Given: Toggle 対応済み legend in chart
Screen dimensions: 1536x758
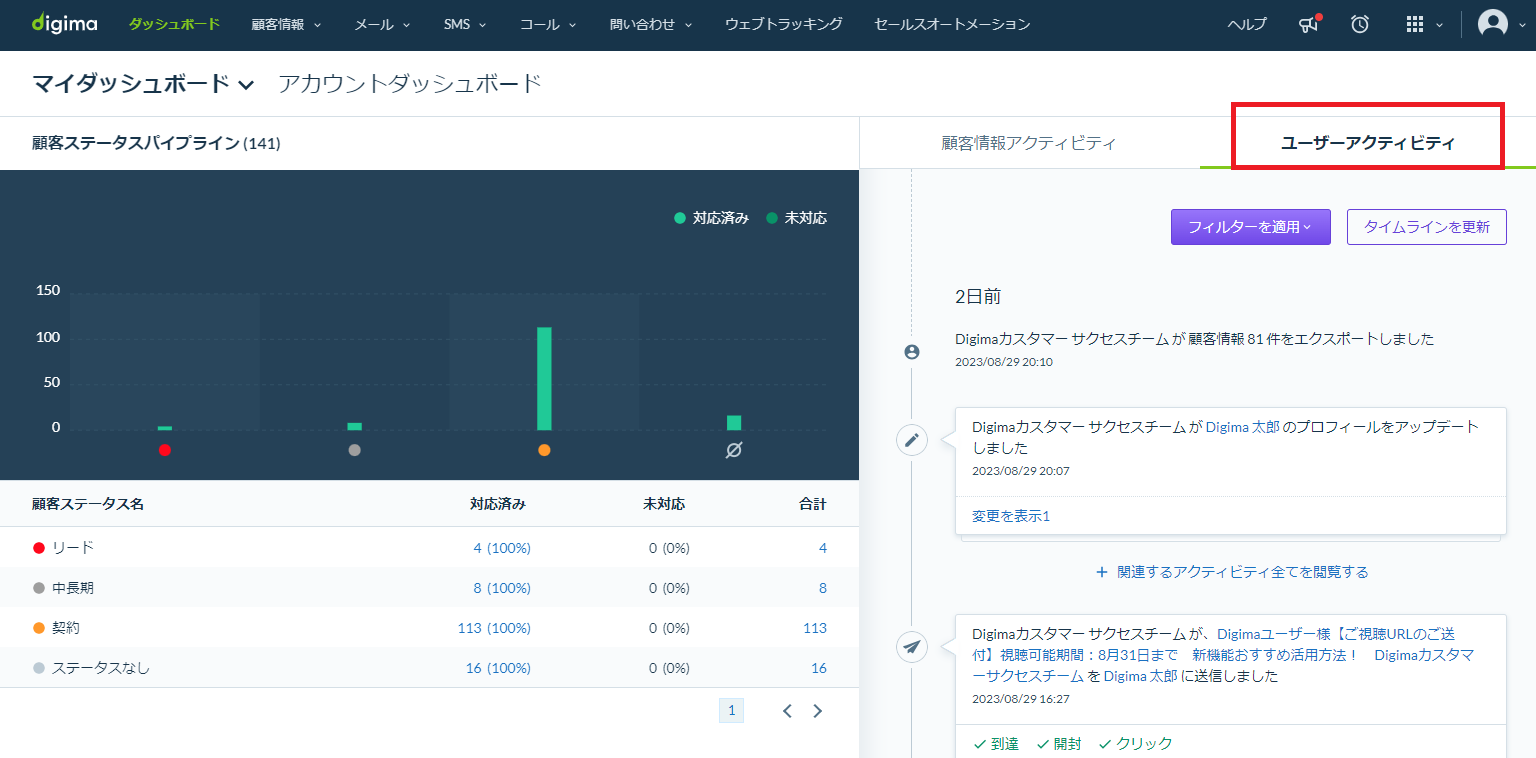Looking at the screenshot, I should pos(711,218).
